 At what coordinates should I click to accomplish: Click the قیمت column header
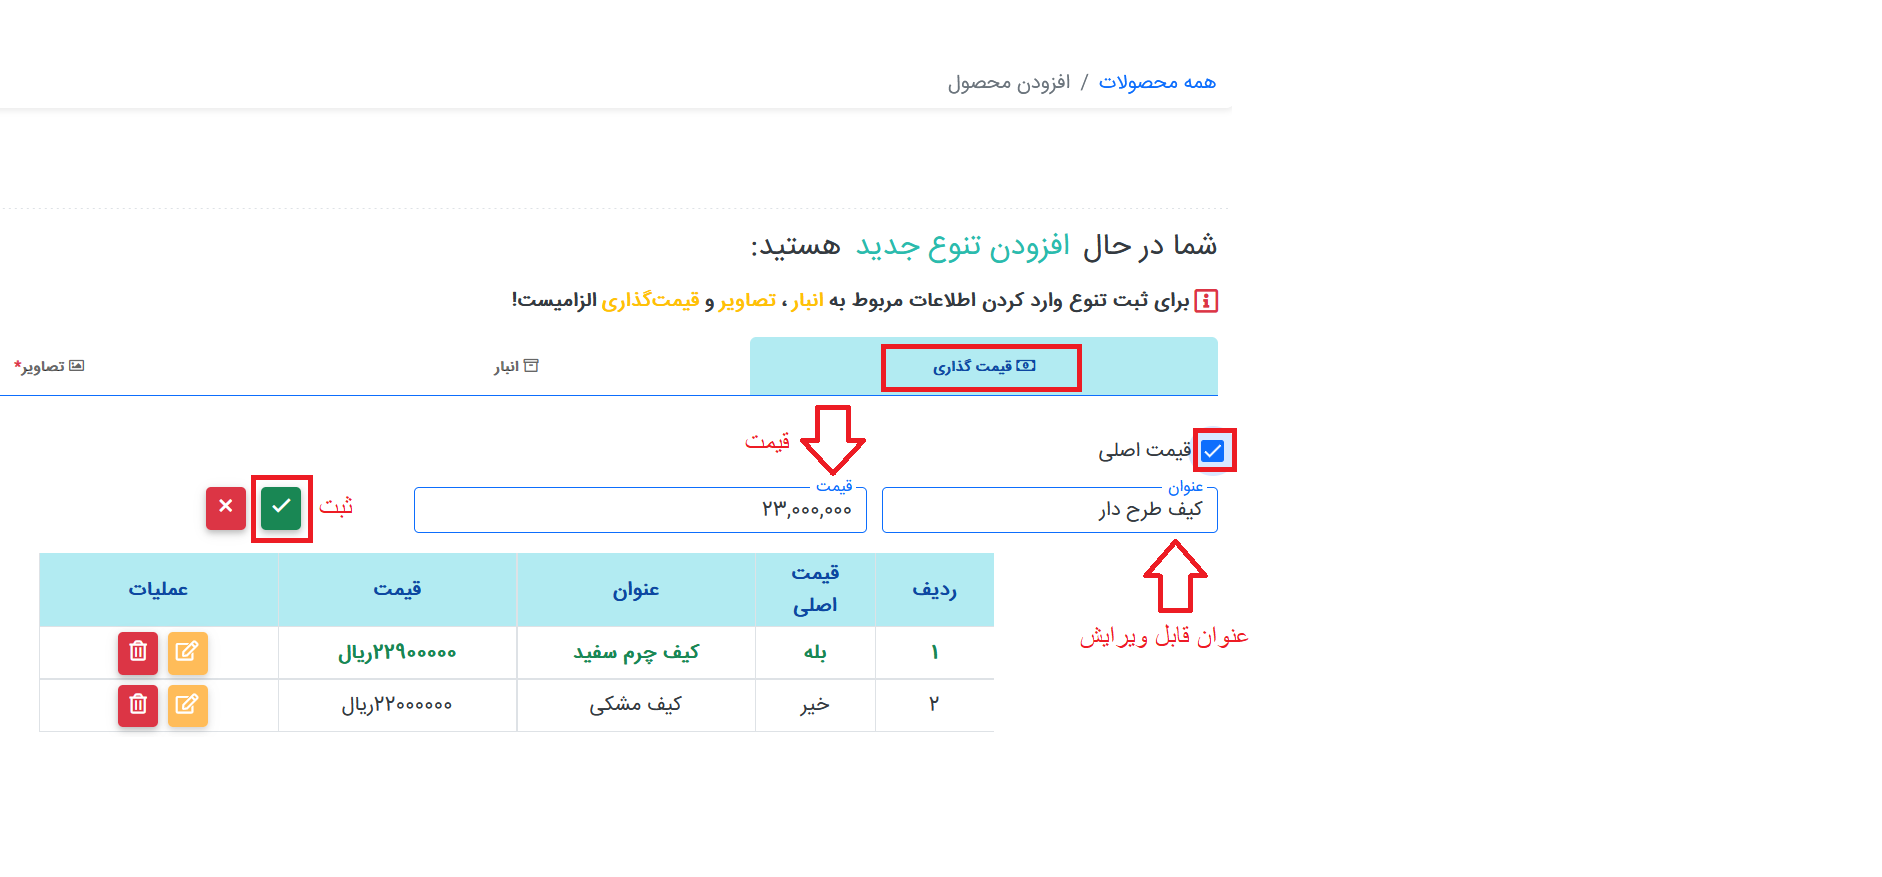[397, 590]
